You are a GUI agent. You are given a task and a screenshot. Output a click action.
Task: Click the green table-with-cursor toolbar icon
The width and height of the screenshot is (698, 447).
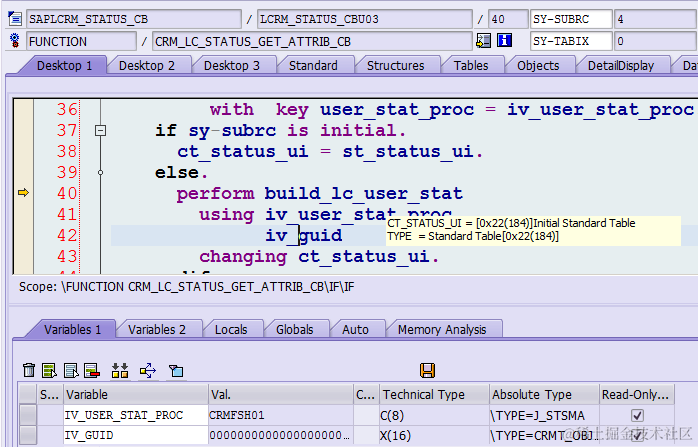coord(49,370)
